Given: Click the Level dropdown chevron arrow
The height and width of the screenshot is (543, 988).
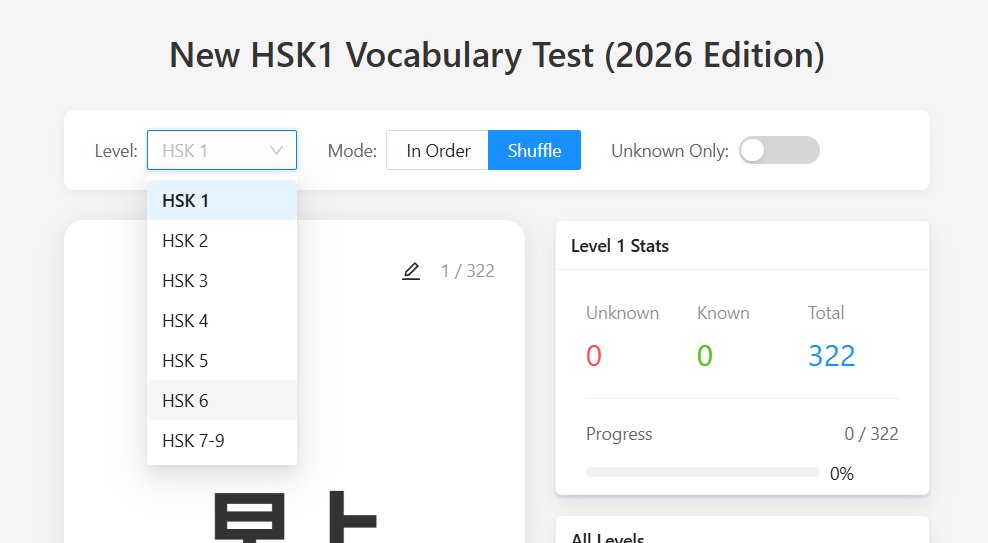Looking at the screenshot, I should pyautogui.click(x=276, y=151).
